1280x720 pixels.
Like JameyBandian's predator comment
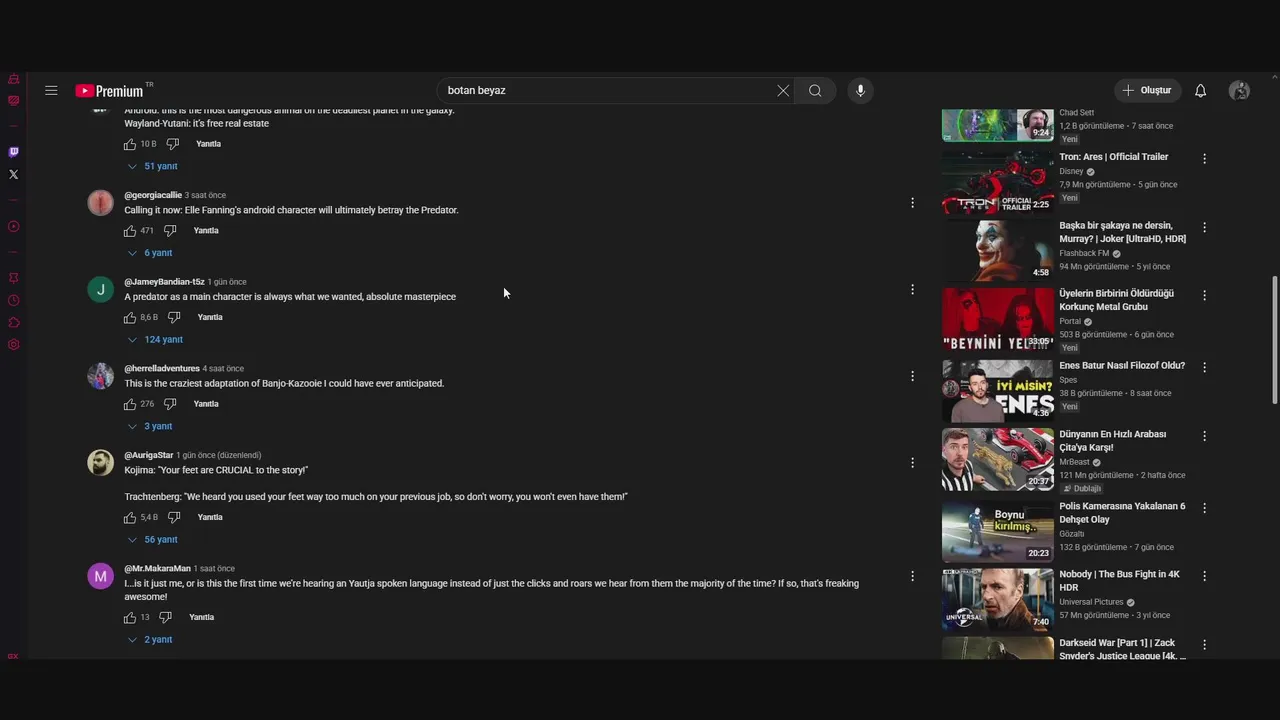pyautogui.click(x=130, y=317)
